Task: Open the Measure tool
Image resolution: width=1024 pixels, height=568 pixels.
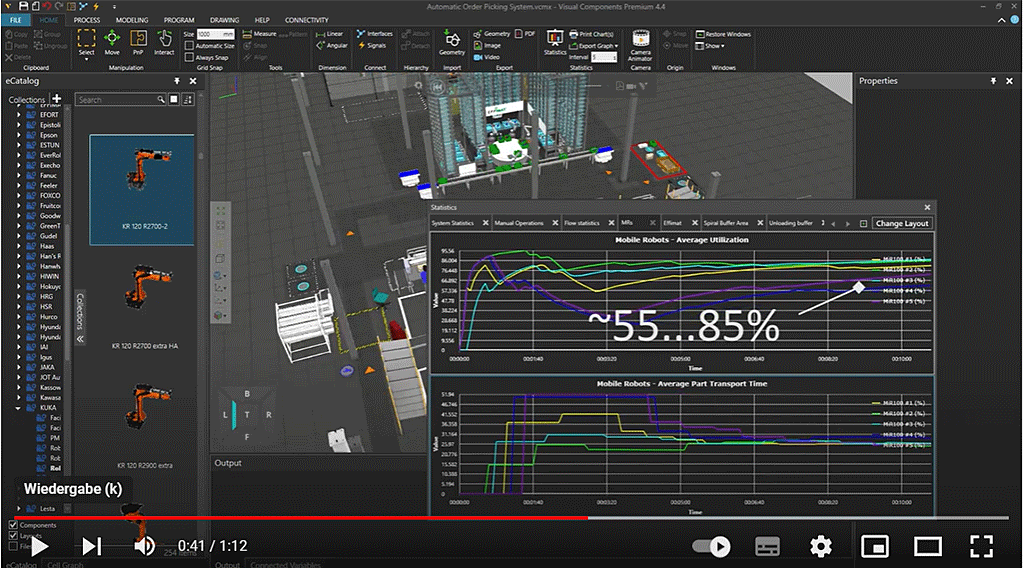Action: [x=259, y=34]
